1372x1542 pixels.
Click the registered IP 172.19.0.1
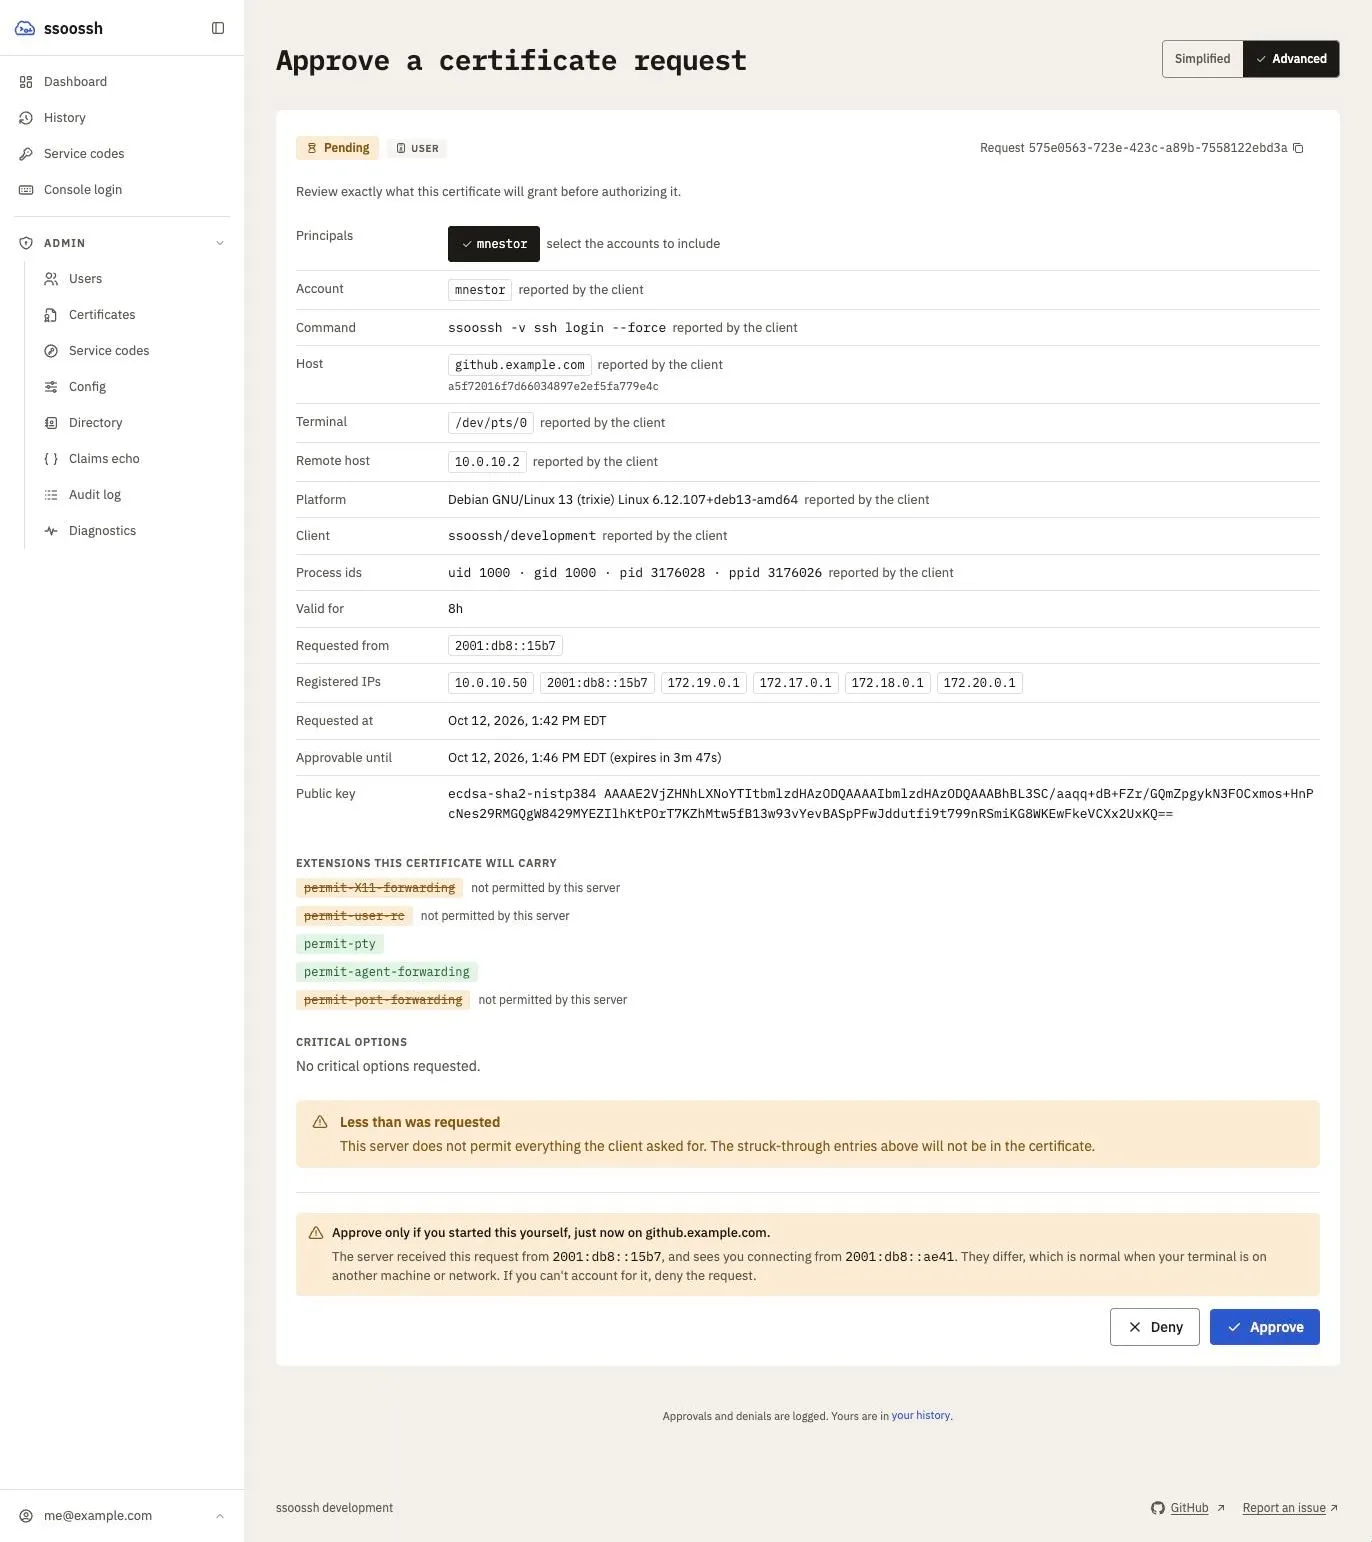tap(703, 683)
